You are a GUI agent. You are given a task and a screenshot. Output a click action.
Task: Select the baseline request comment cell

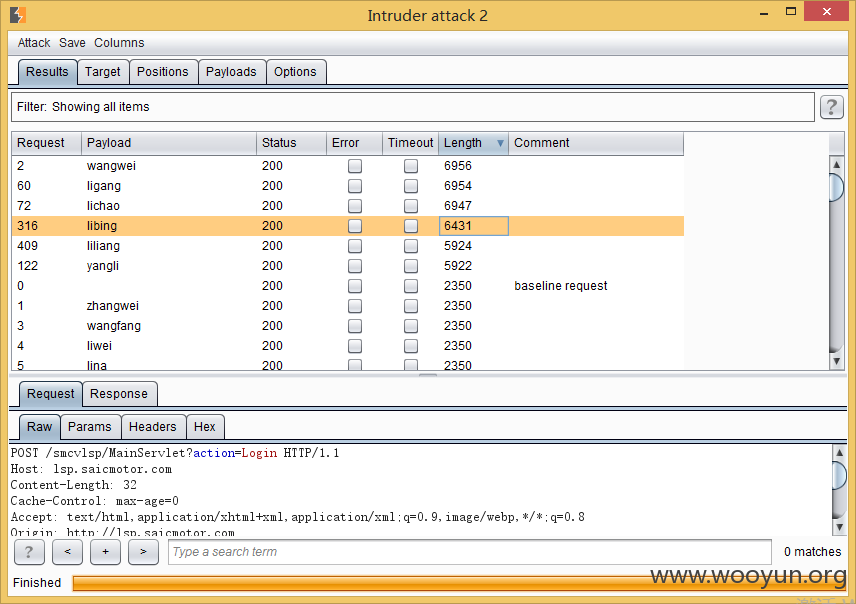pos(596,286)
